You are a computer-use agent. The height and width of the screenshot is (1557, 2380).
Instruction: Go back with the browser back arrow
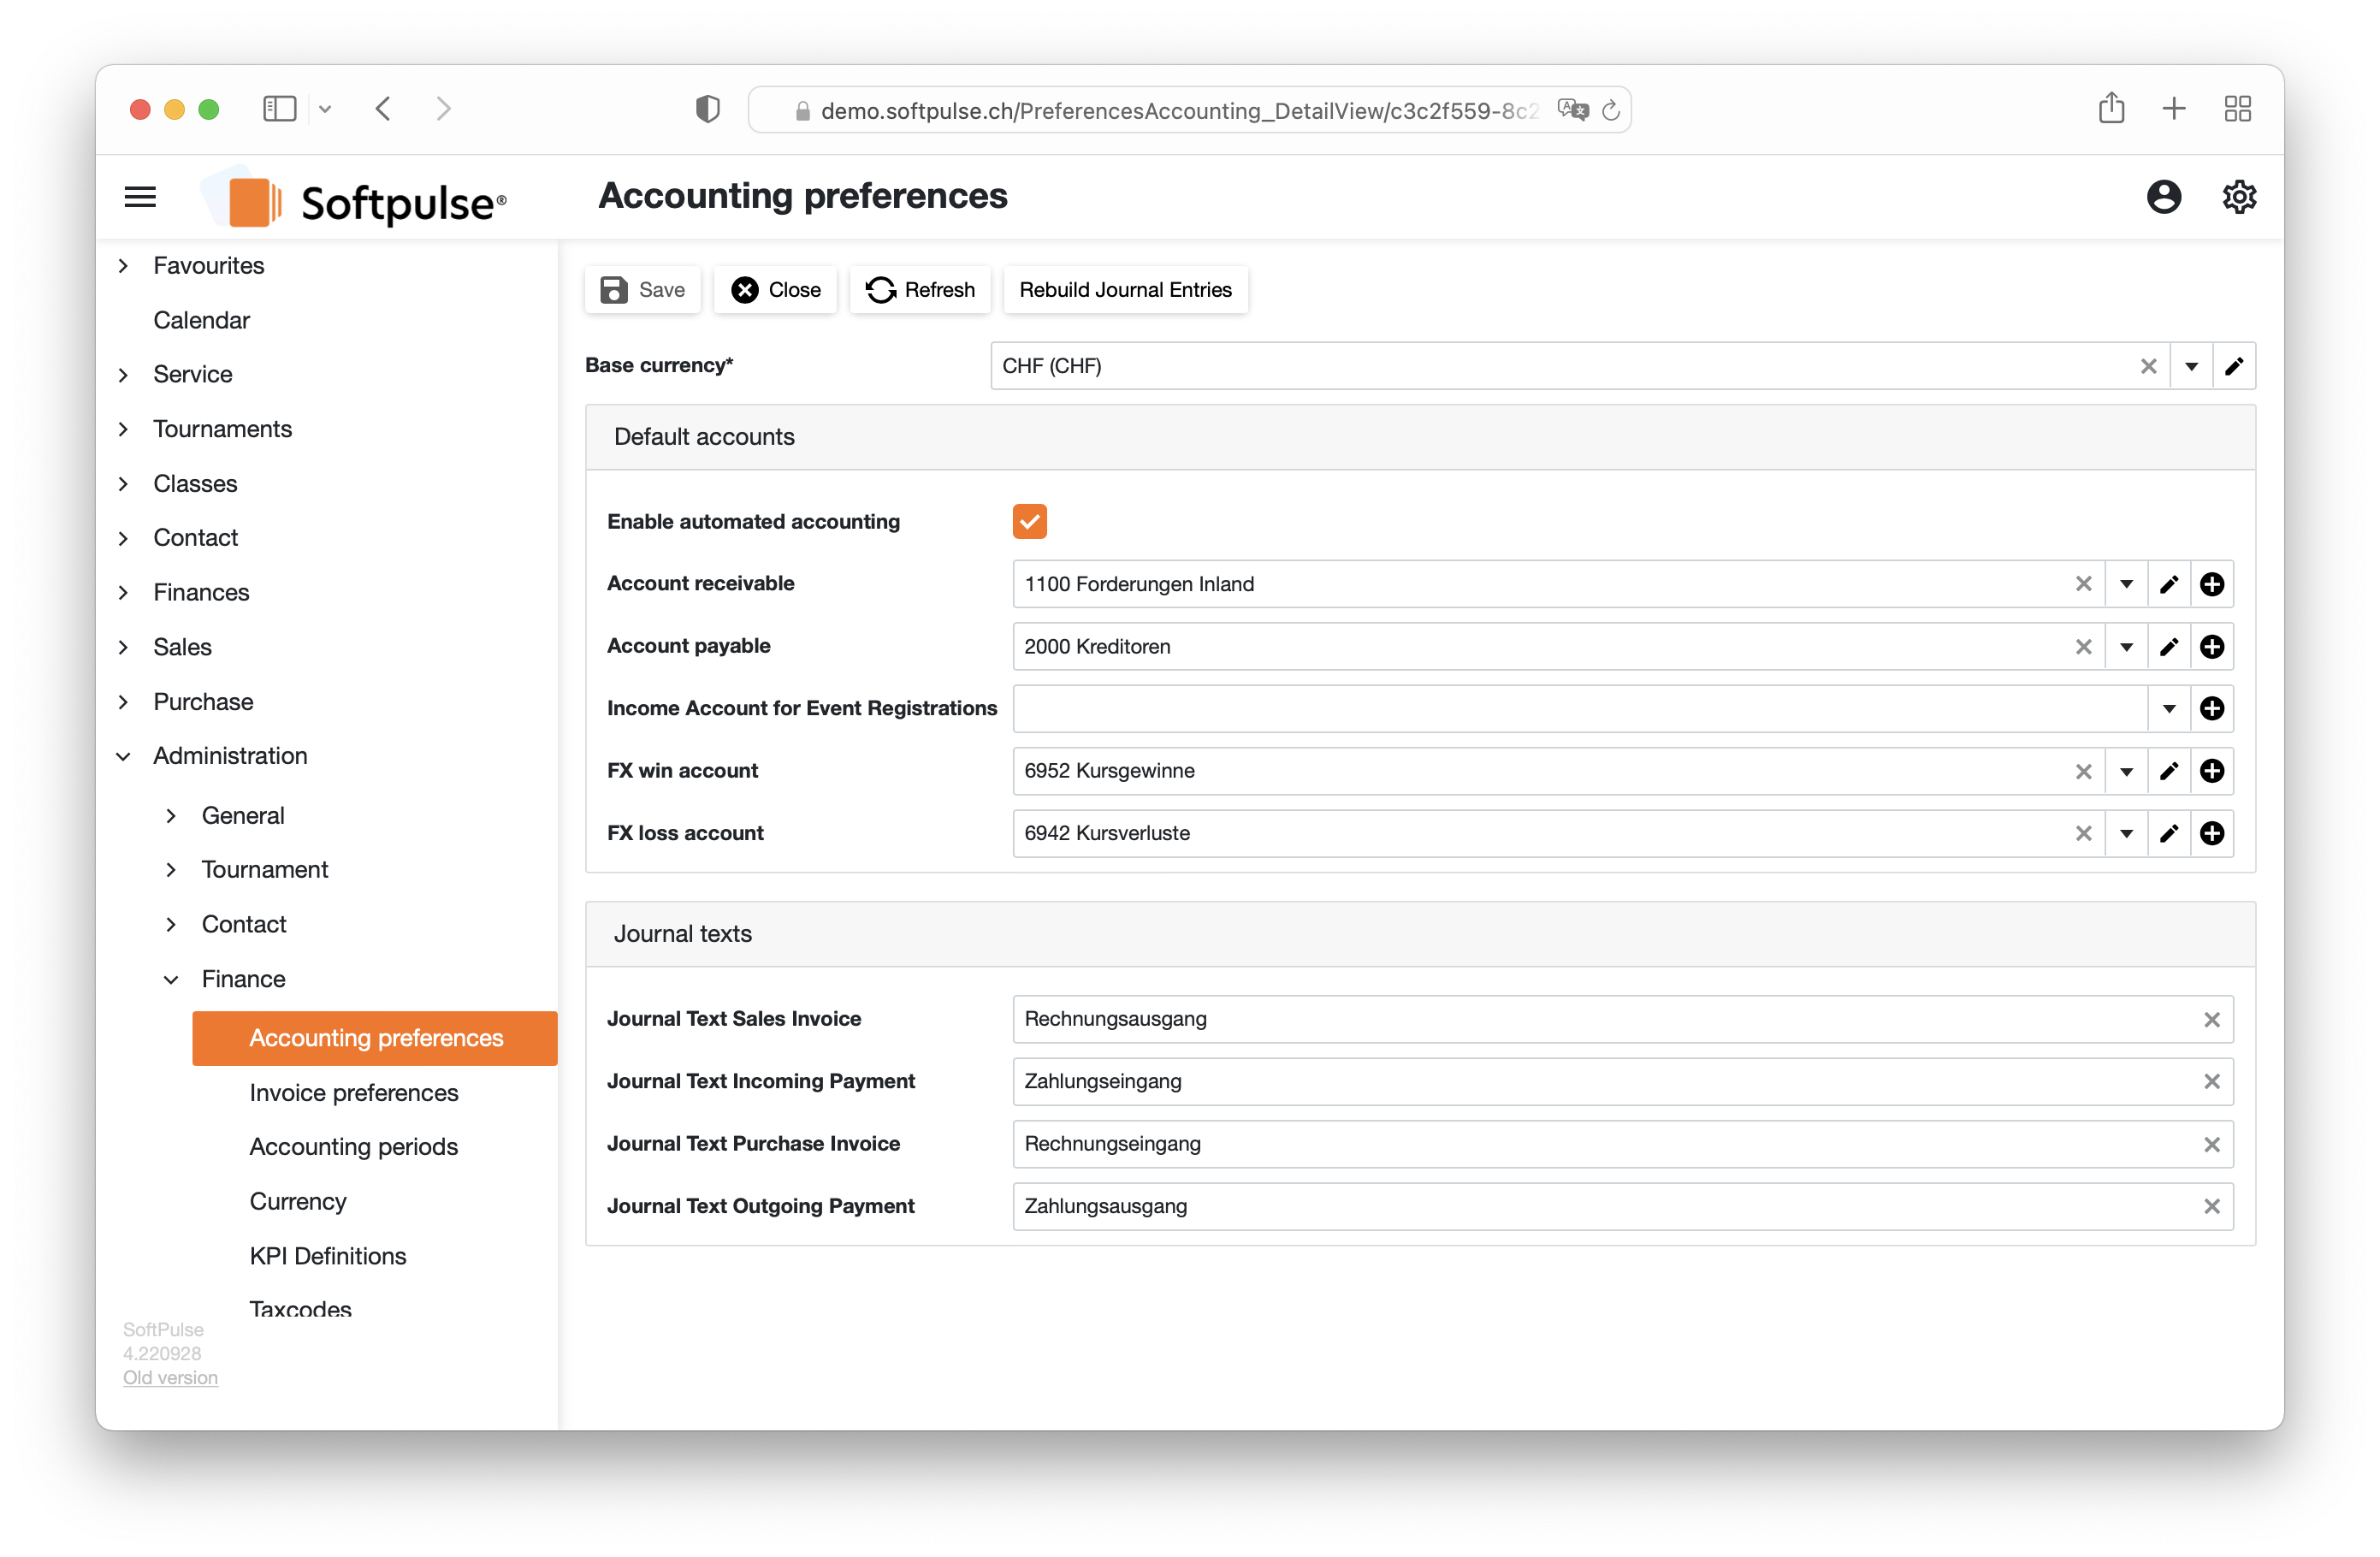click(x=383, y=109)
